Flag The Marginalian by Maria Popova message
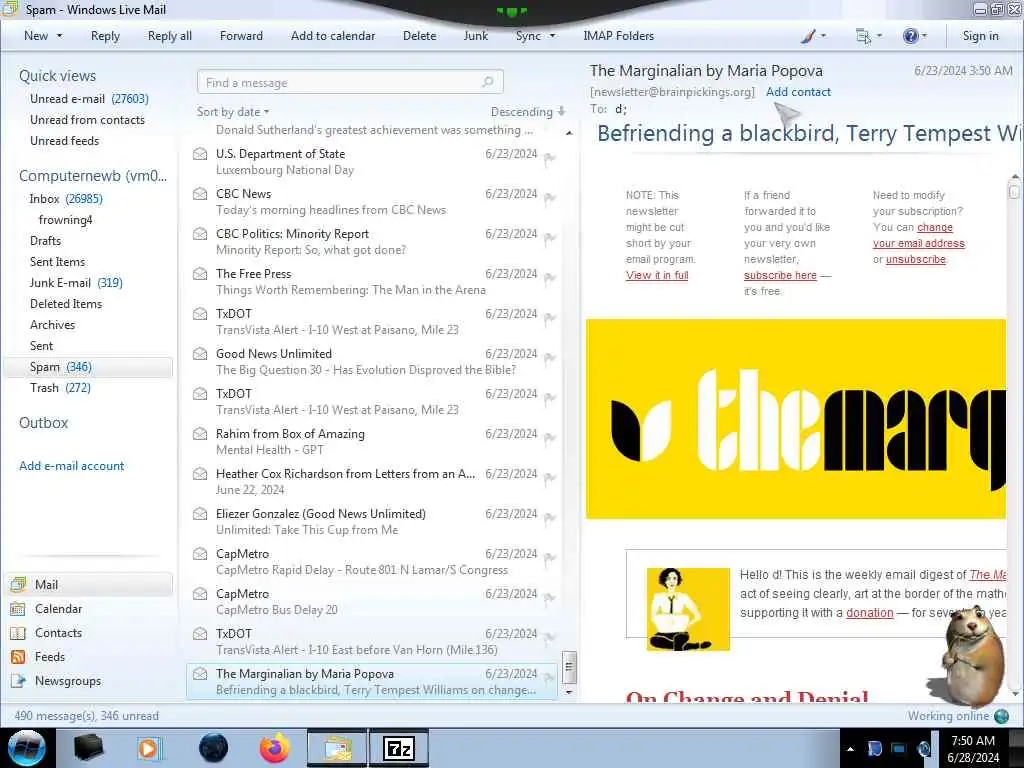The height and width of the screenshot is (768, 1024). pyautogui.click(x=550, y=678)
